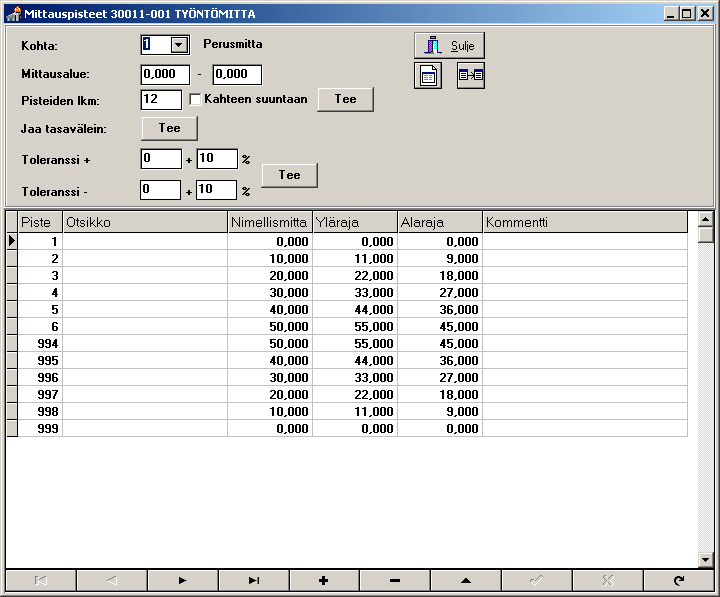Viewport: 720px width, 597px height.
Task: Refresh data with curved arrow icon
Action: tap(679, 580)
